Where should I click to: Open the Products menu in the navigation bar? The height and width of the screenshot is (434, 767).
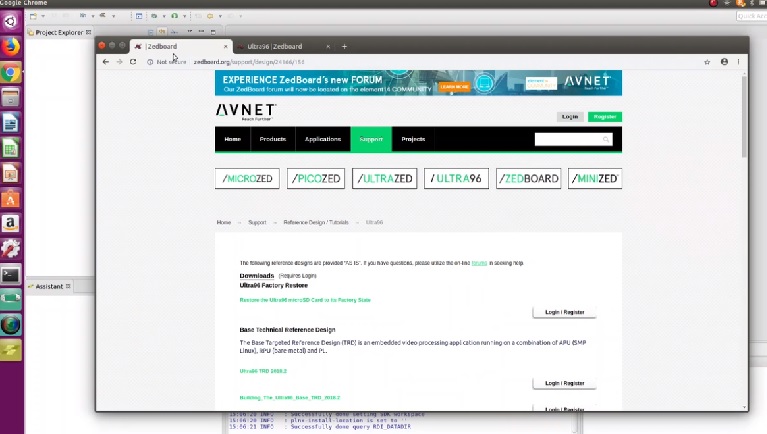(x=273, y=139)
